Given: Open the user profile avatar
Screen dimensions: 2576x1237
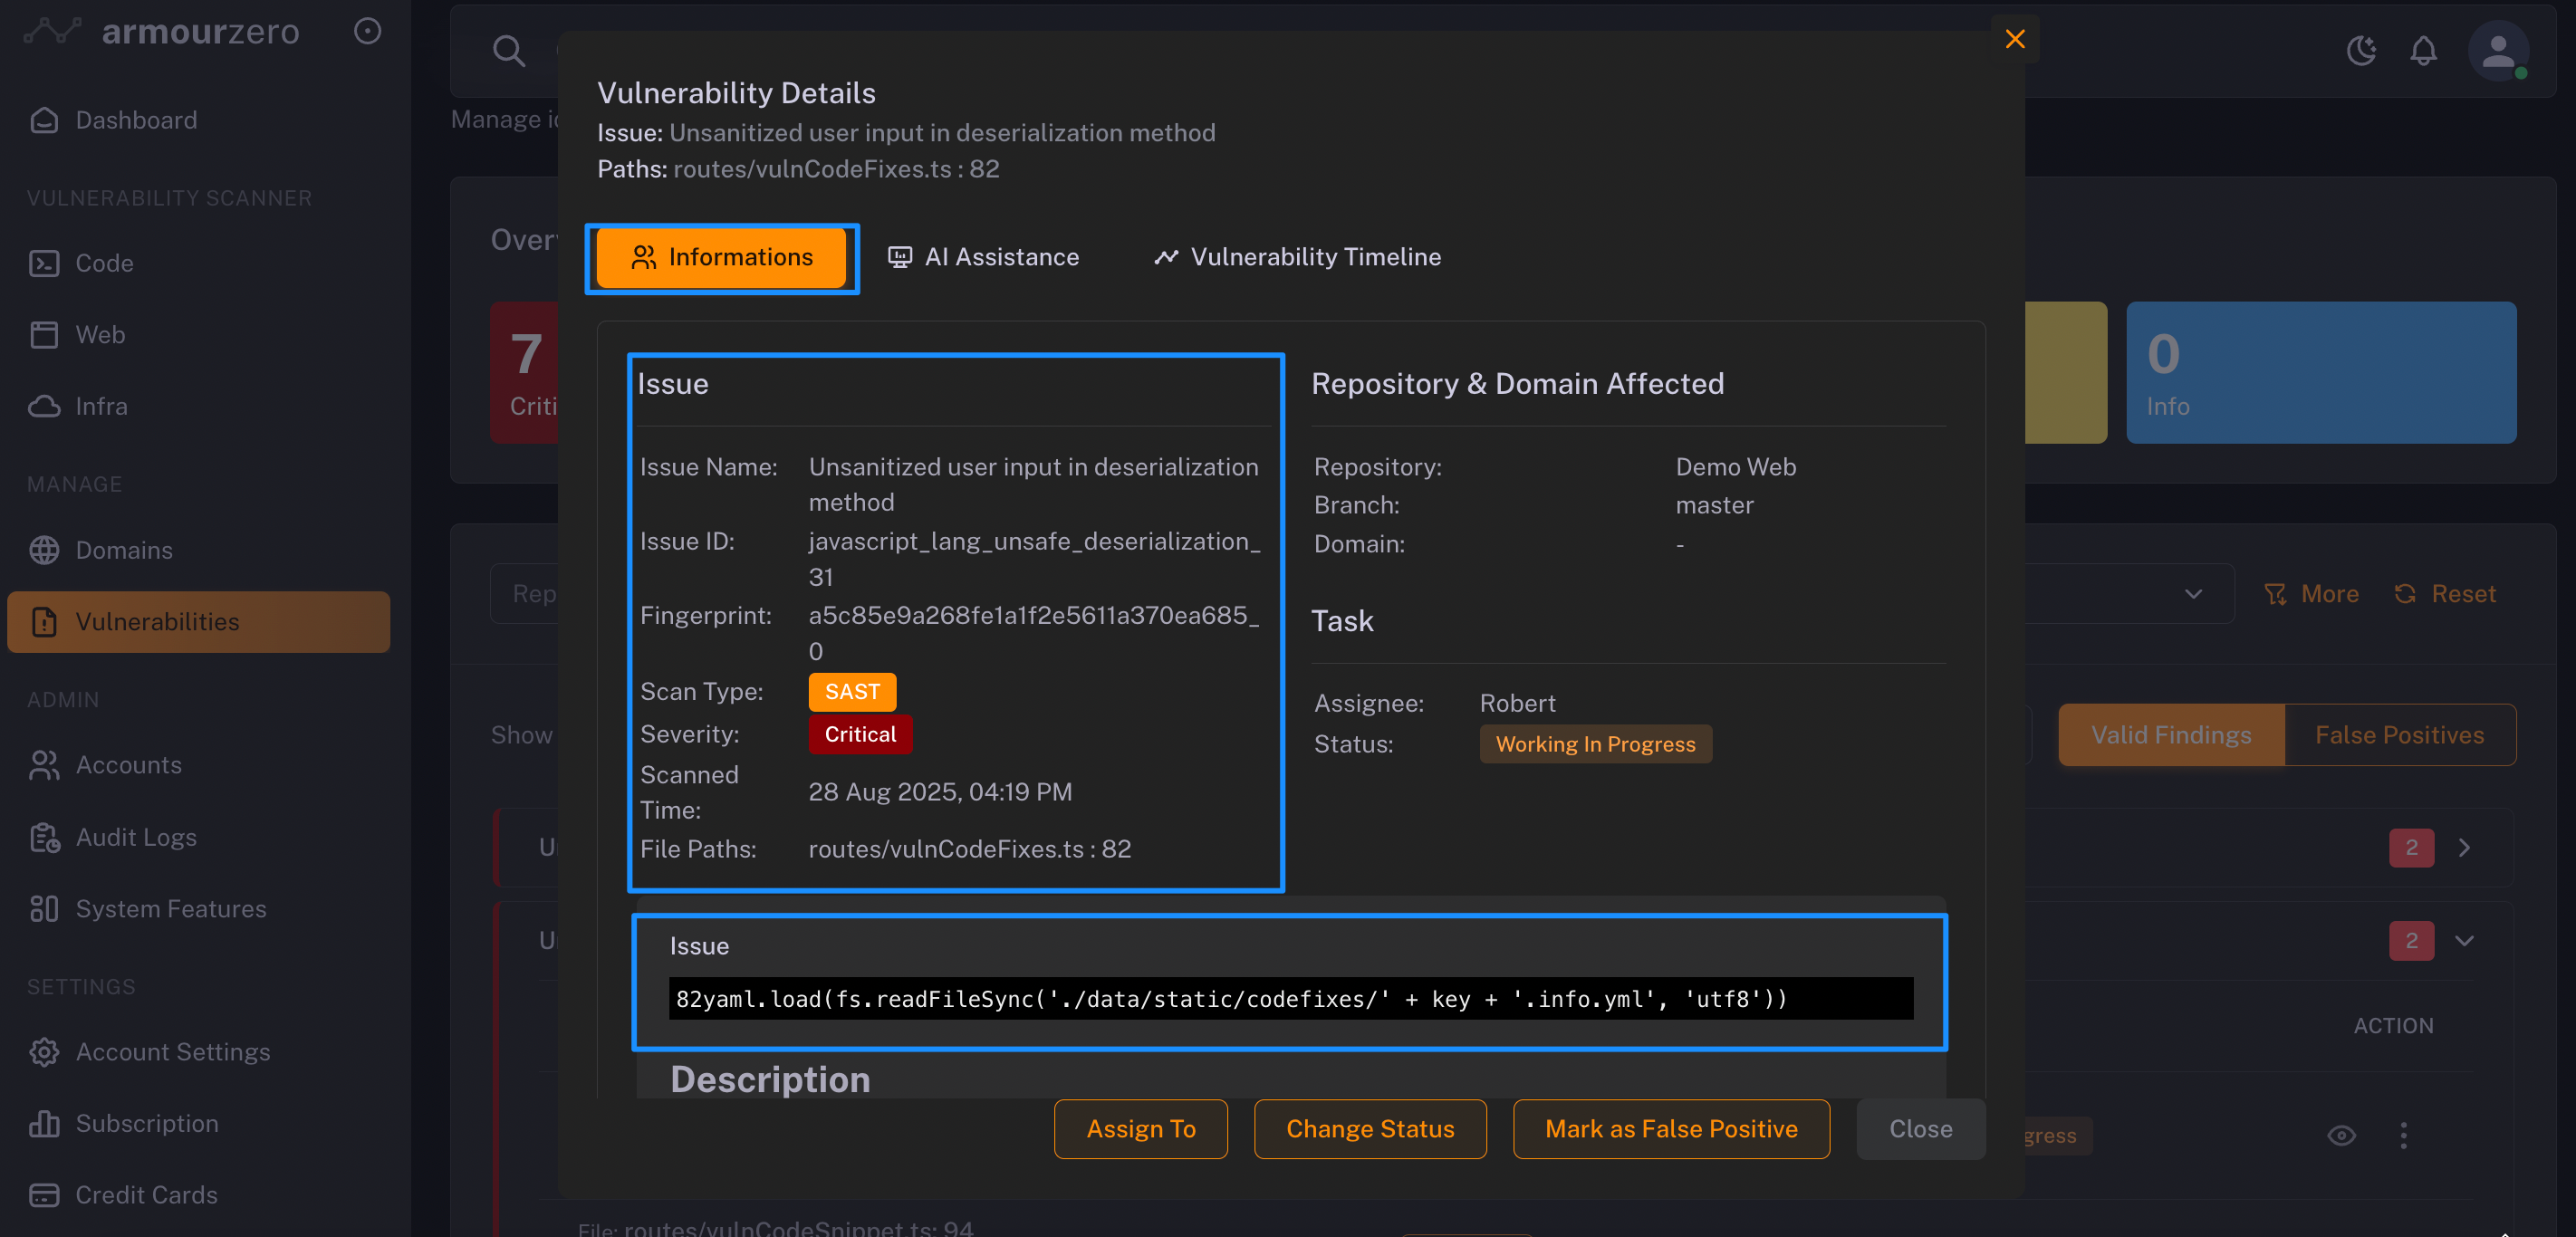Looking at the screenshot, I should pyautogui.click(x=2497, y=50).
